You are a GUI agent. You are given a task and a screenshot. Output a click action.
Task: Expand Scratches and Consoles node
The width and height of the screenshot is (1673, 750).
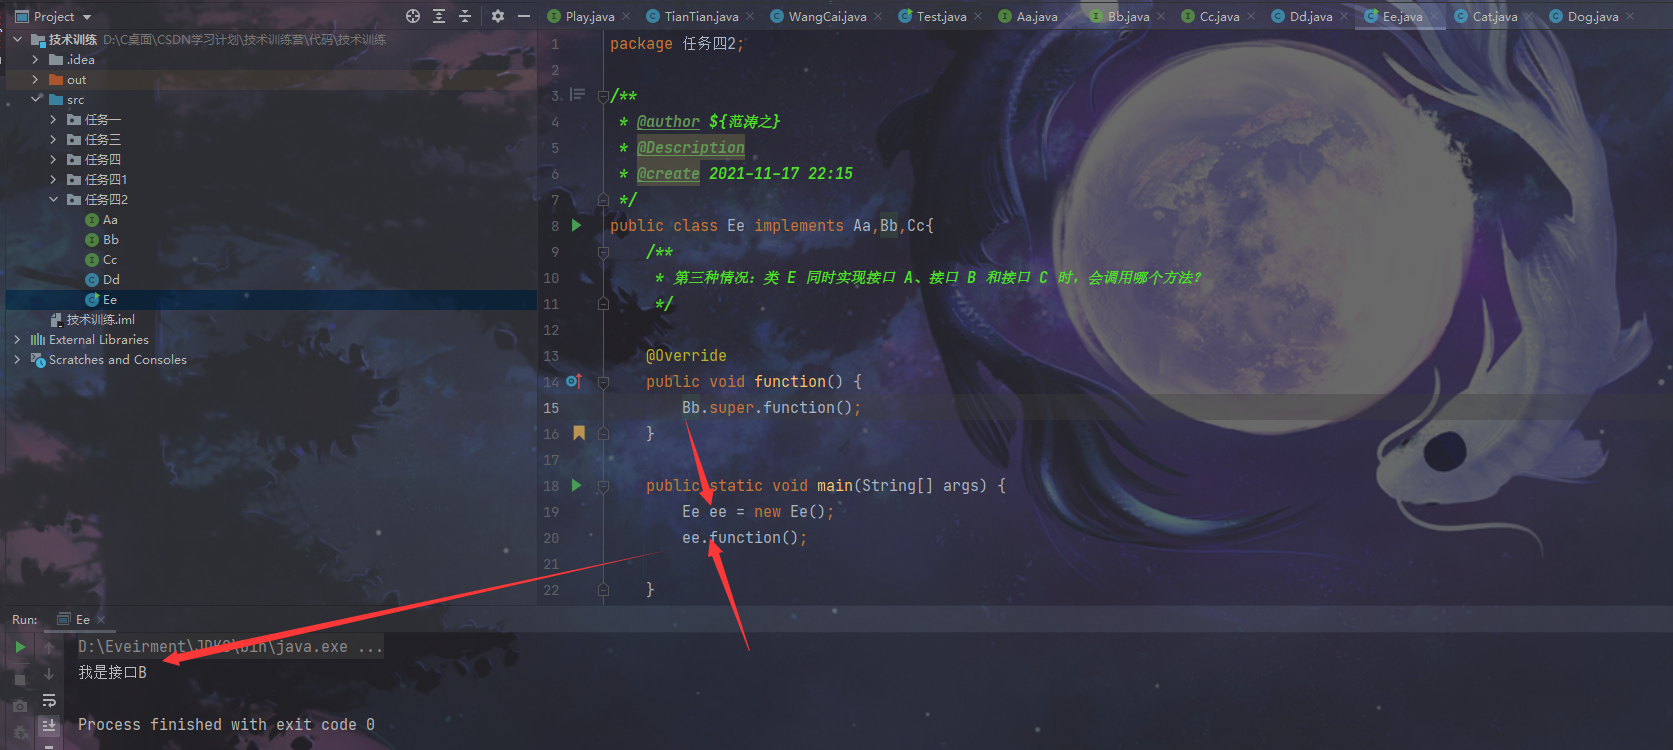coord(18,359)
